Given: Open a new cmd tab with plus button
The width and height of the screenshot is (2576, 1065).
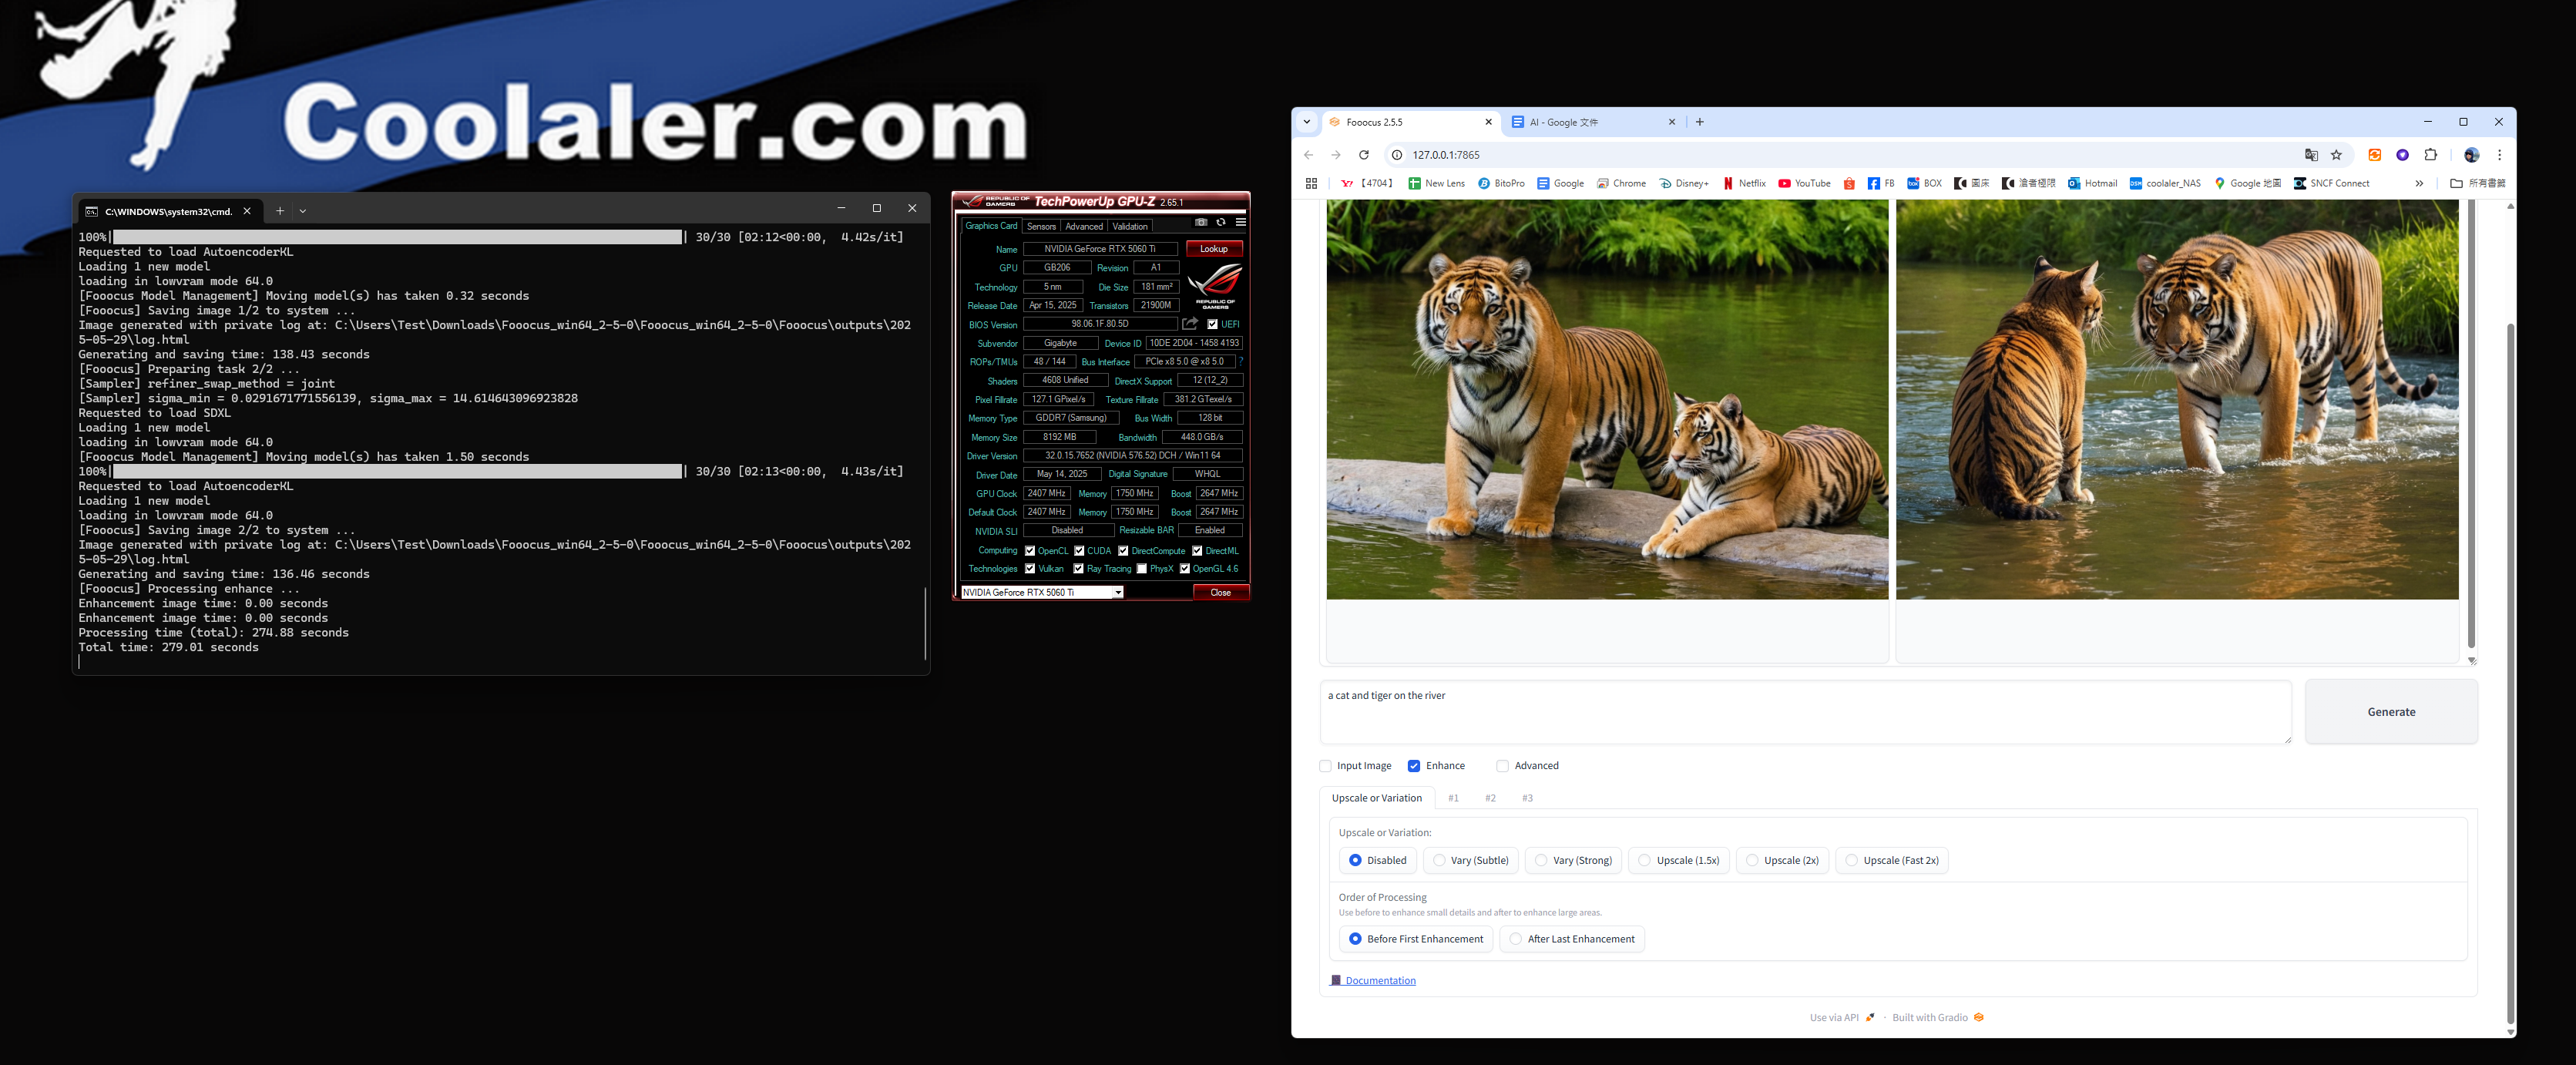Looking at the screenshot, I should tap(280, 210).
